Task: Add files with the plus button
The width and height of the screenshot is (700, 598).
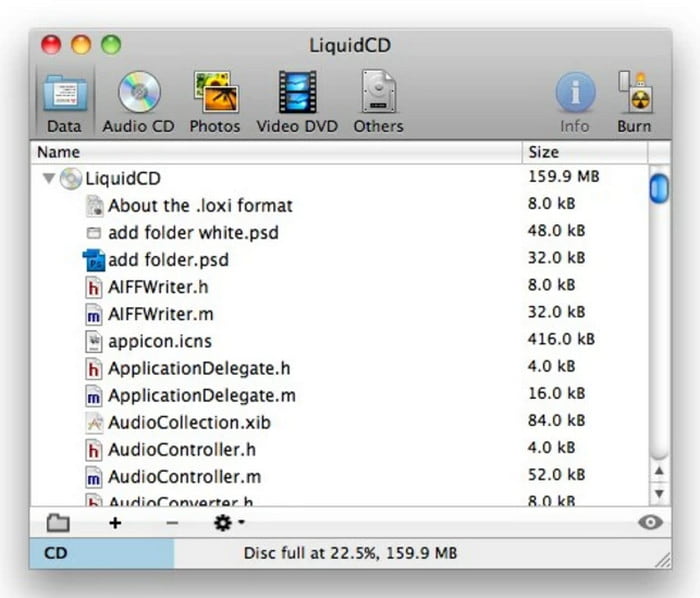Action: [115, 523]
